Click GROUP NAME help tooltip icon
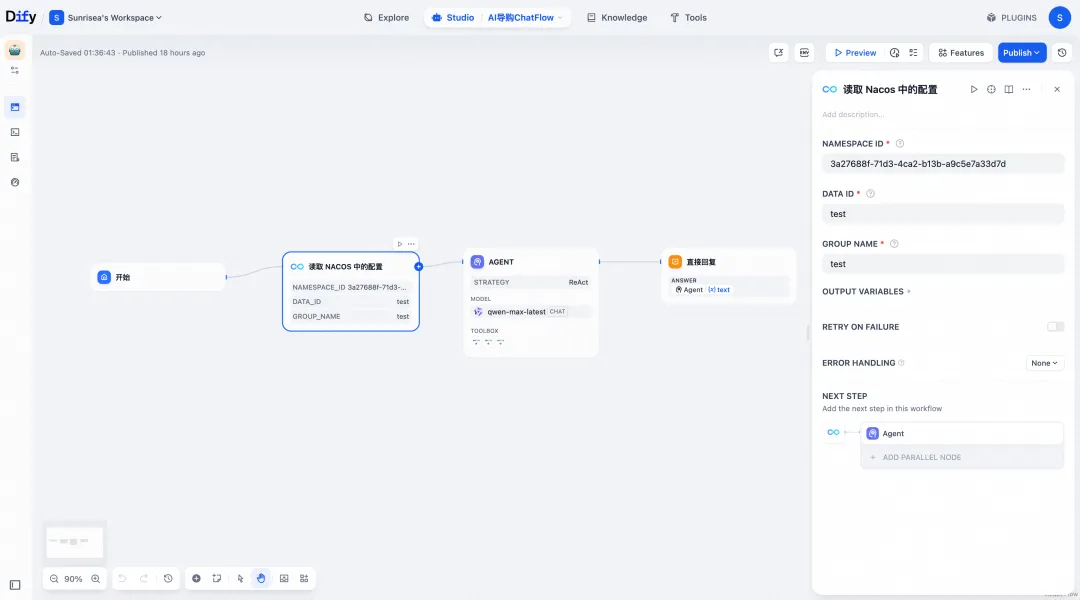Viewport: 1080px width, 600px height. (x=894, y=244)
